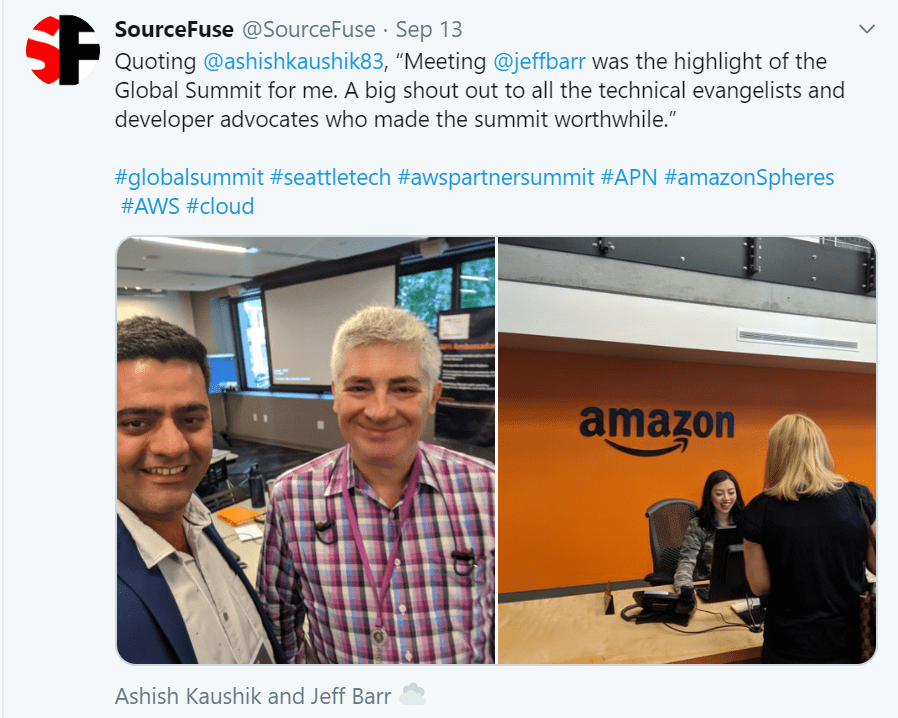
Task: Open the @SourceFuse handle link
Action: tap(309, 30)
